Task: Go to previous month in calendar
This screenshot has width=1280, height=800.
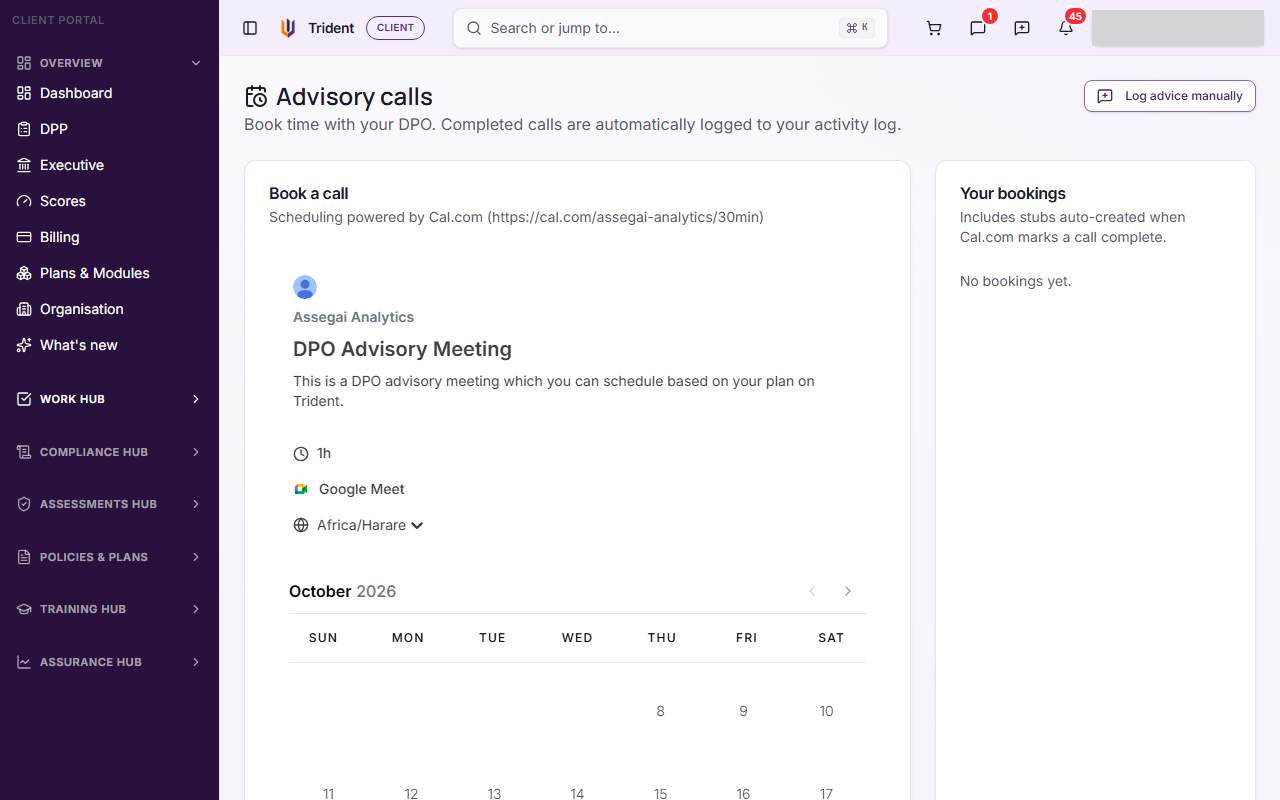Action: pyautogui.click(x=812, y=591)
